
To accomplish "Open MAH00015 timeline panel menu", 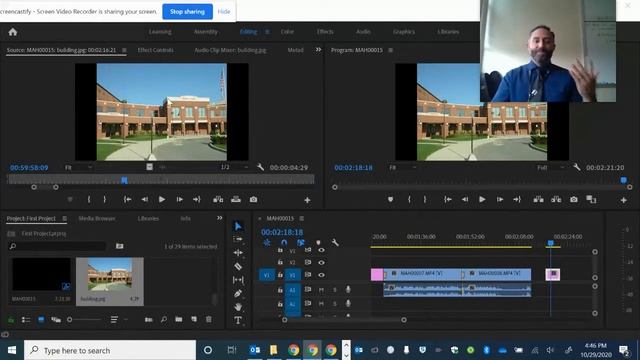I will [302, 218].
